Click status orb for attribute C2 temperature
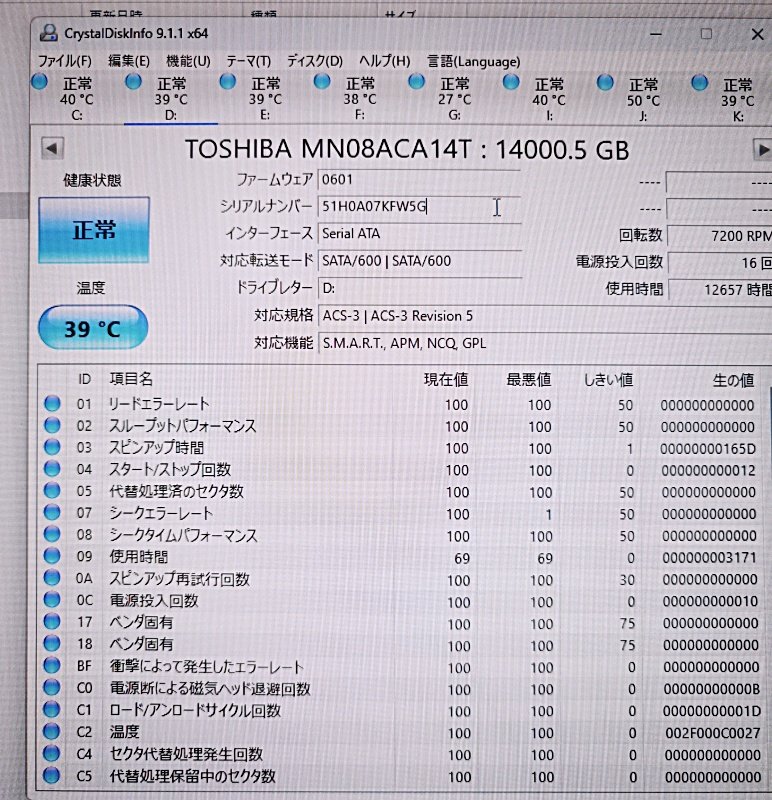 pyautogui.click(x=52, y=733)
